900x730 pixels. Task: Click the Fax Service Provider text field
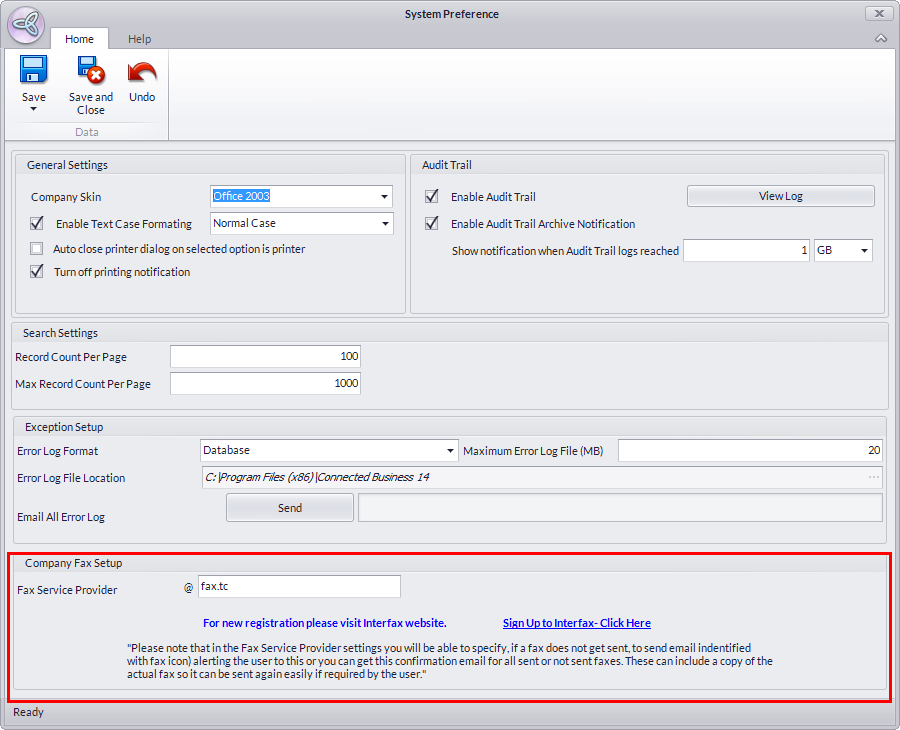pyautogui.click(x=298, y=587)
